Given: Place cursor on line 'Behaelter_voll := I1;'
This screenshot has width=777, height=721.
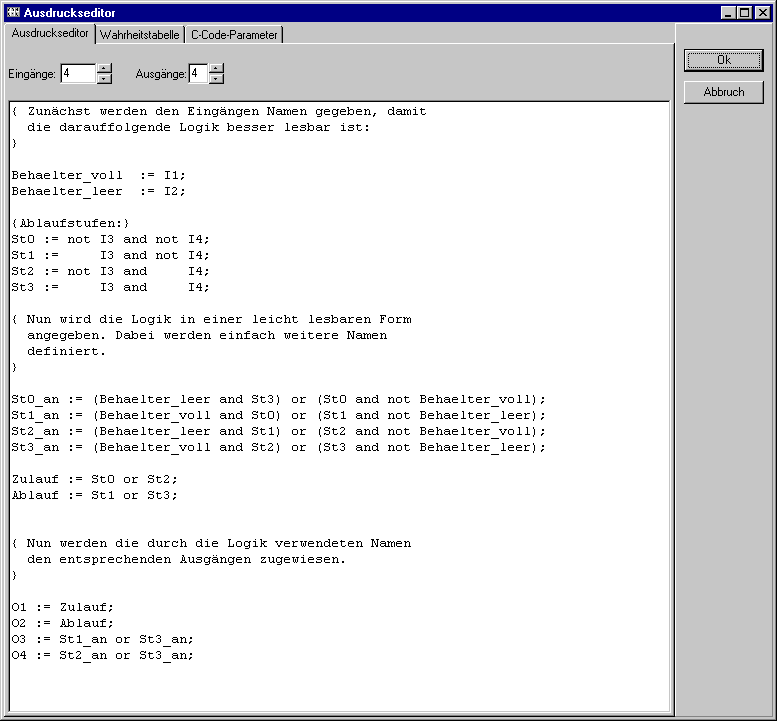Looking at the screenshot, I should point(99,175).
